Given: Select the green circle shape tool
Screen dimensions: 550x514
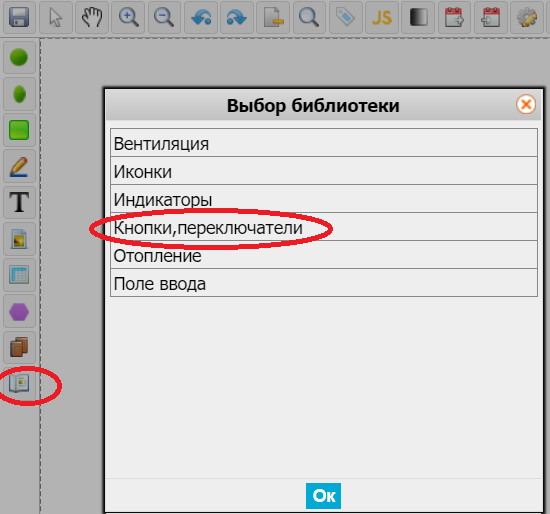Looking at the screenshot, I should coord(19,58).
